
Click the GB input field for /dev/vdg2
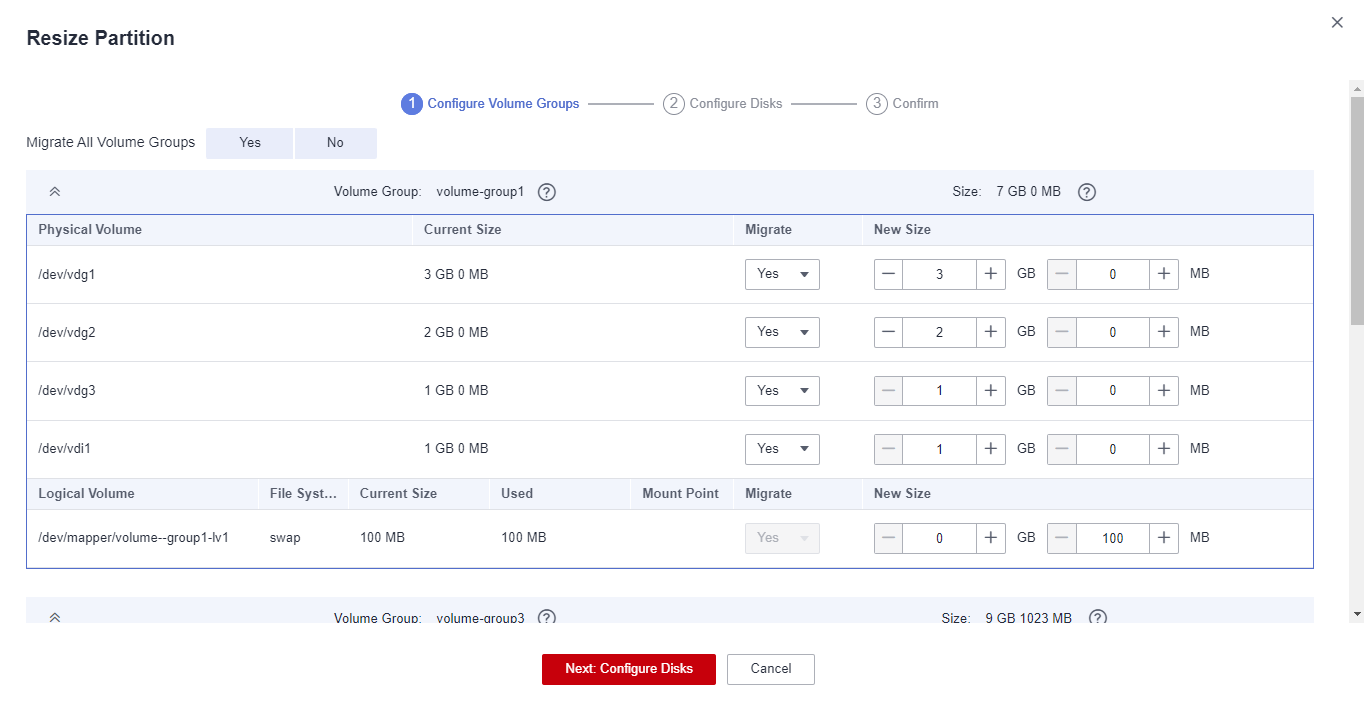[939, 332]
